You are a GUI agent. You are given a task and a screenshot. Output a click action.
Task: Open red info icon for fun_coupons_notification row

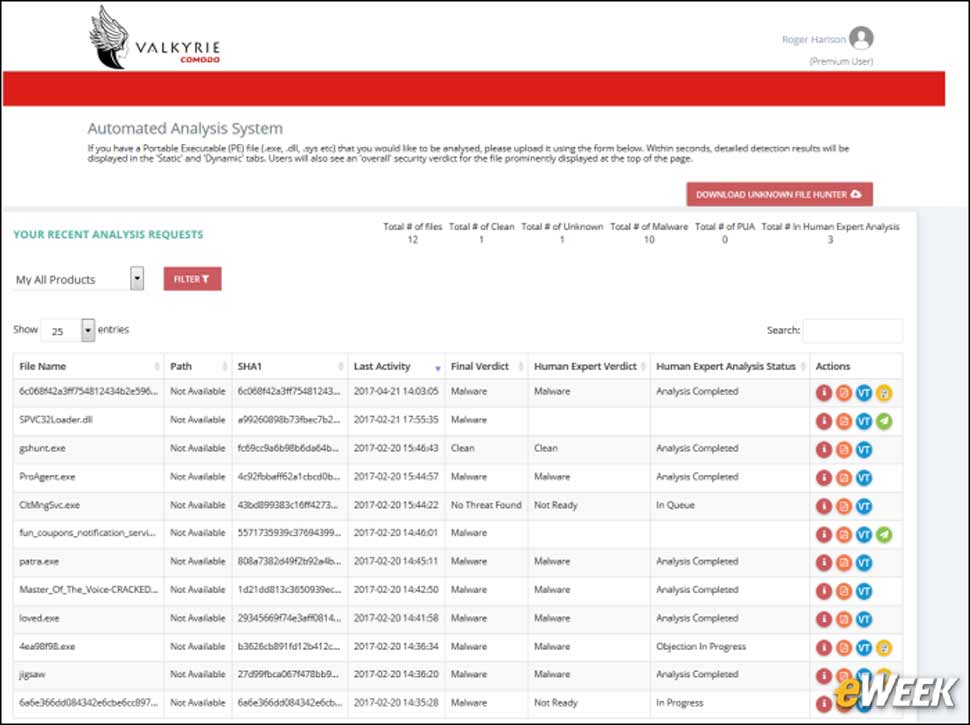(x=823, y=534)
